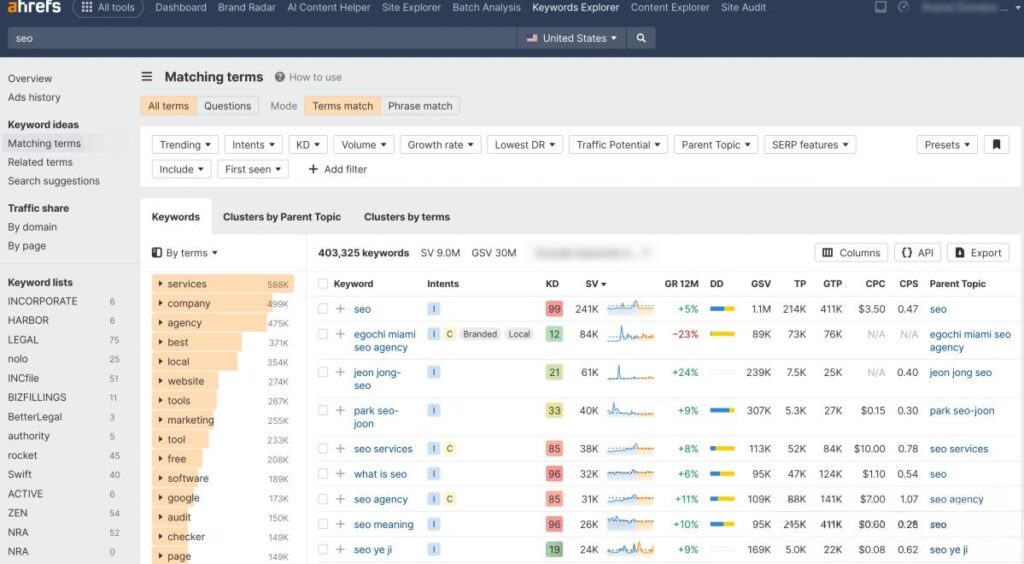This screenshot has width=1024, height=564.
Task: Switch mode to Phrase match
Action: click(x=420, y=106)
